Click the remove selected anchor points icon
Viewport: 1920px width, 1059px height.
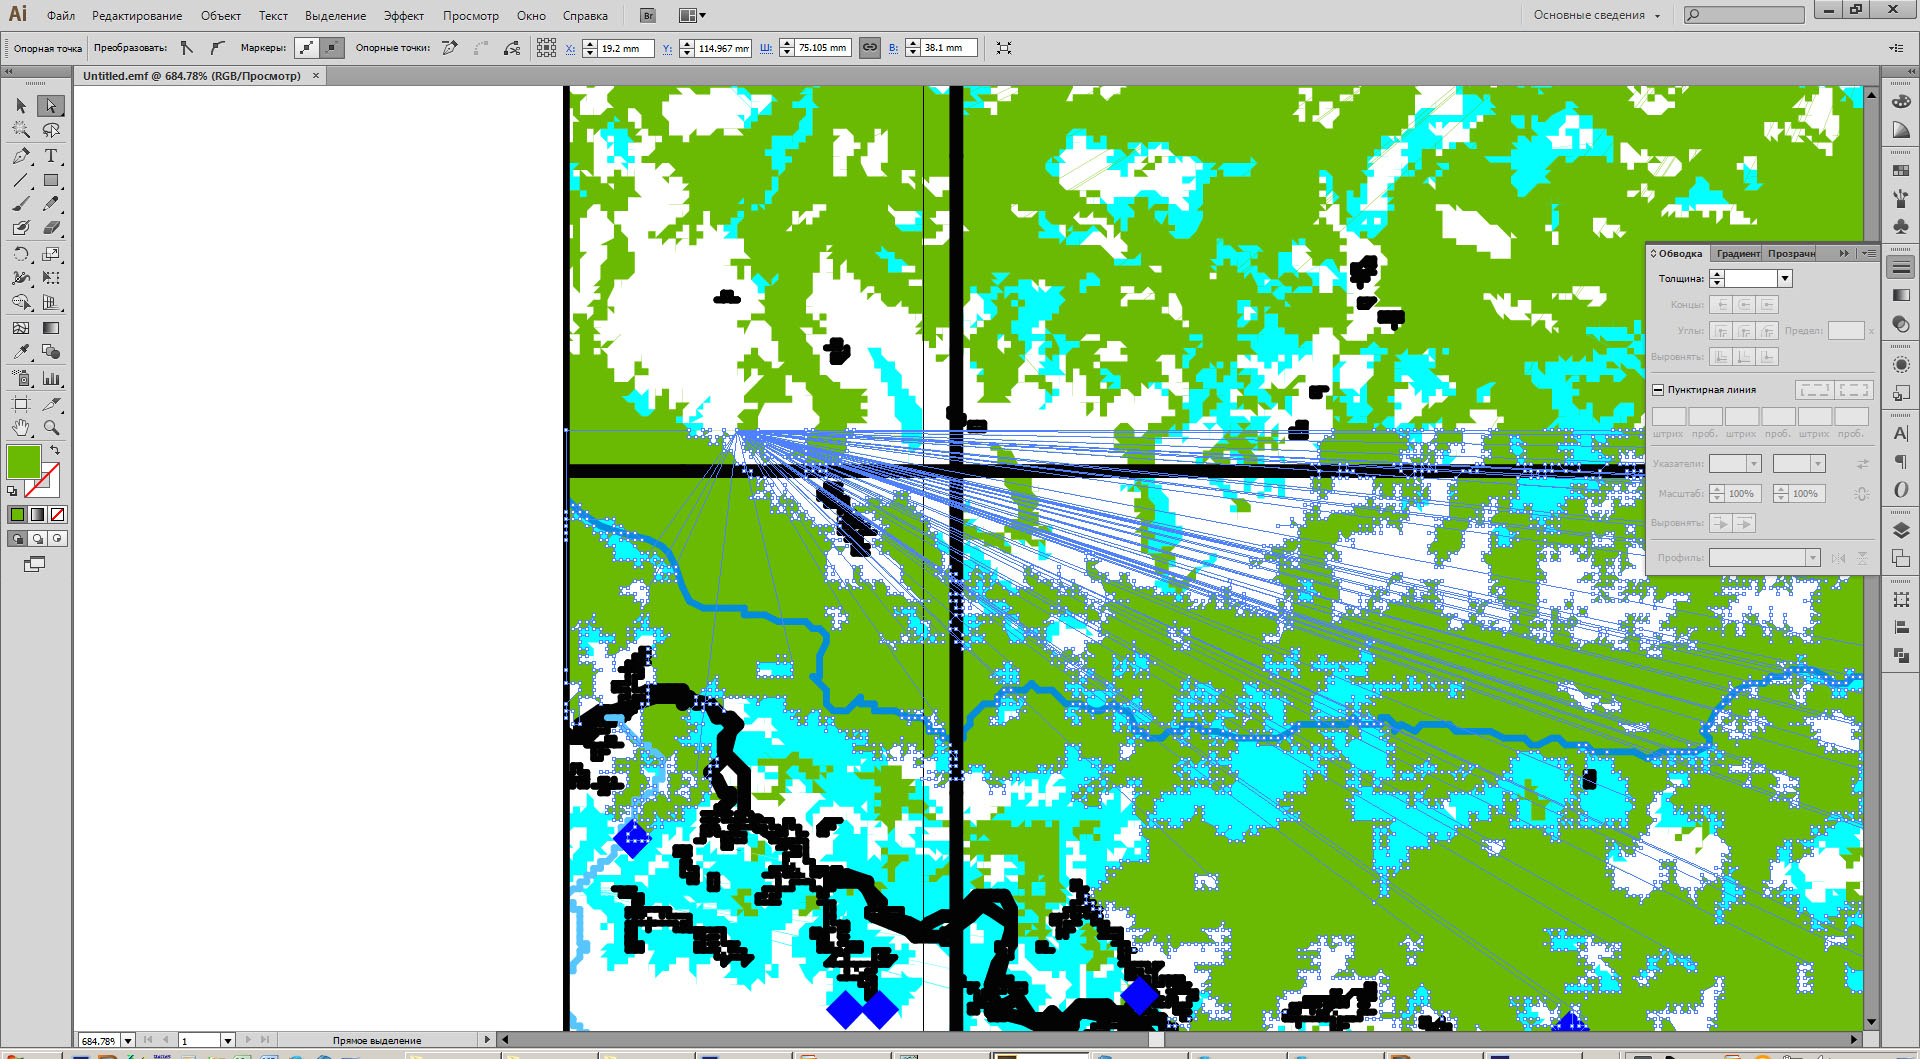click(450, 48)
